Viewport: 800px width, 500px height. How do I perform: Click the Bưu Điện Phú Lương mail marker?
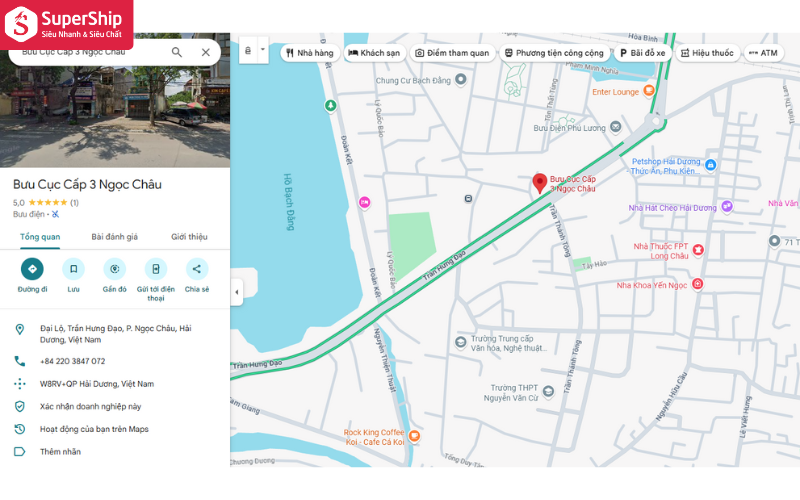(616, 127)
